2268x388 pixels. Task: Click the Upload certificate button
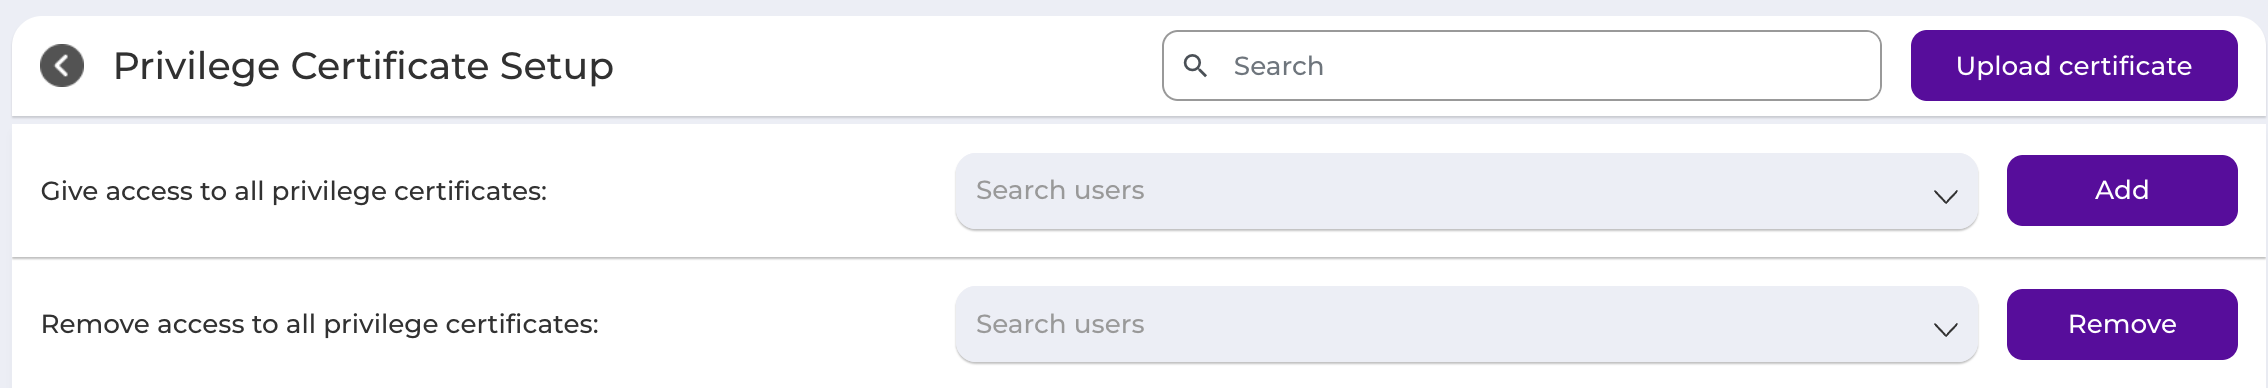click(2074, 66)
